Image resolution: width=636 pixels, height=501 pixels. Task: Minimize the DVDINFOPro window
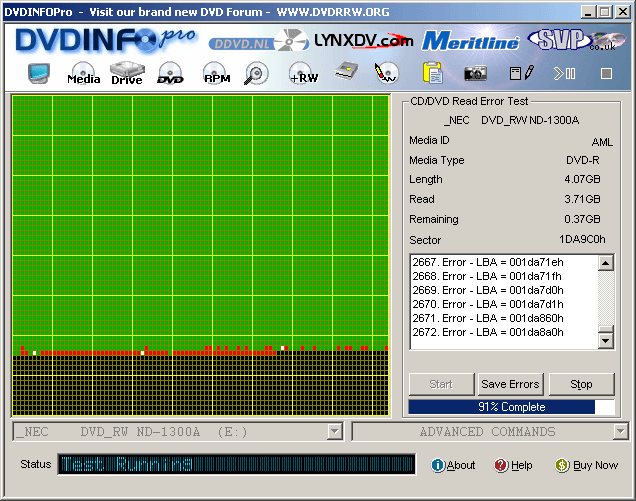click(588, 11)
